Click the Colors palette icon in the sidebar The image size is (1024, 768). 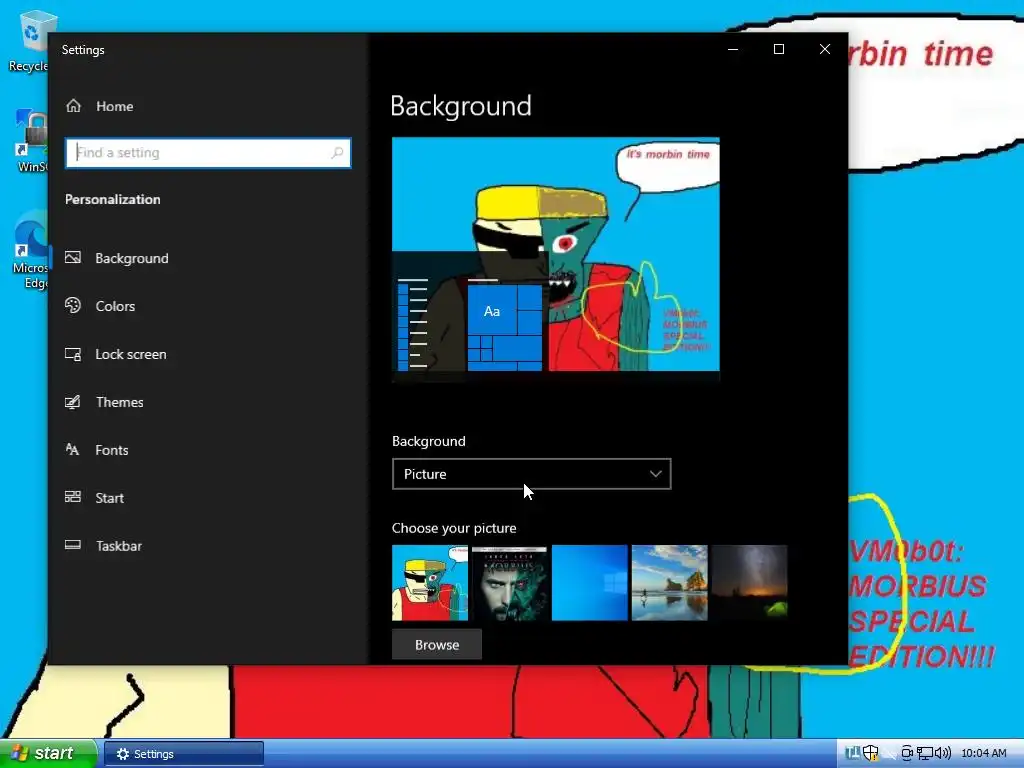(72, 306)
